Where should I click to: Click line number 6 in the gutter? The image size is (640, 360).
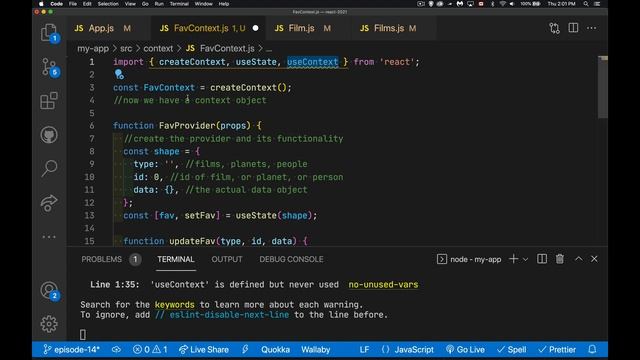tap(92, 126)
